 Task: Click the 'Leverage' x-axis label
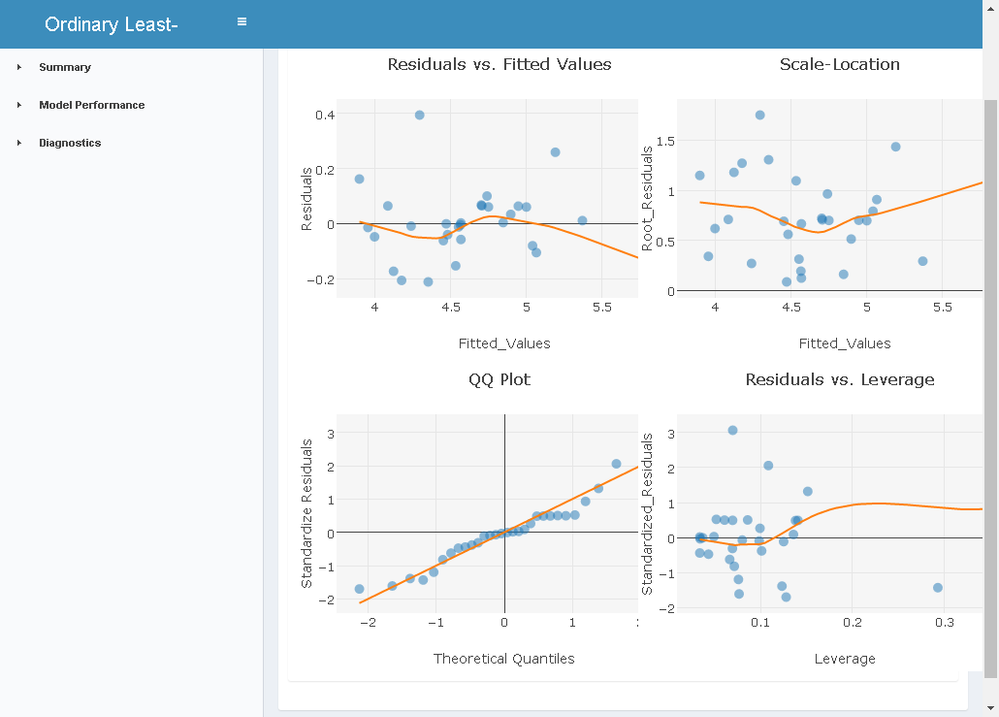coord(844,658)
